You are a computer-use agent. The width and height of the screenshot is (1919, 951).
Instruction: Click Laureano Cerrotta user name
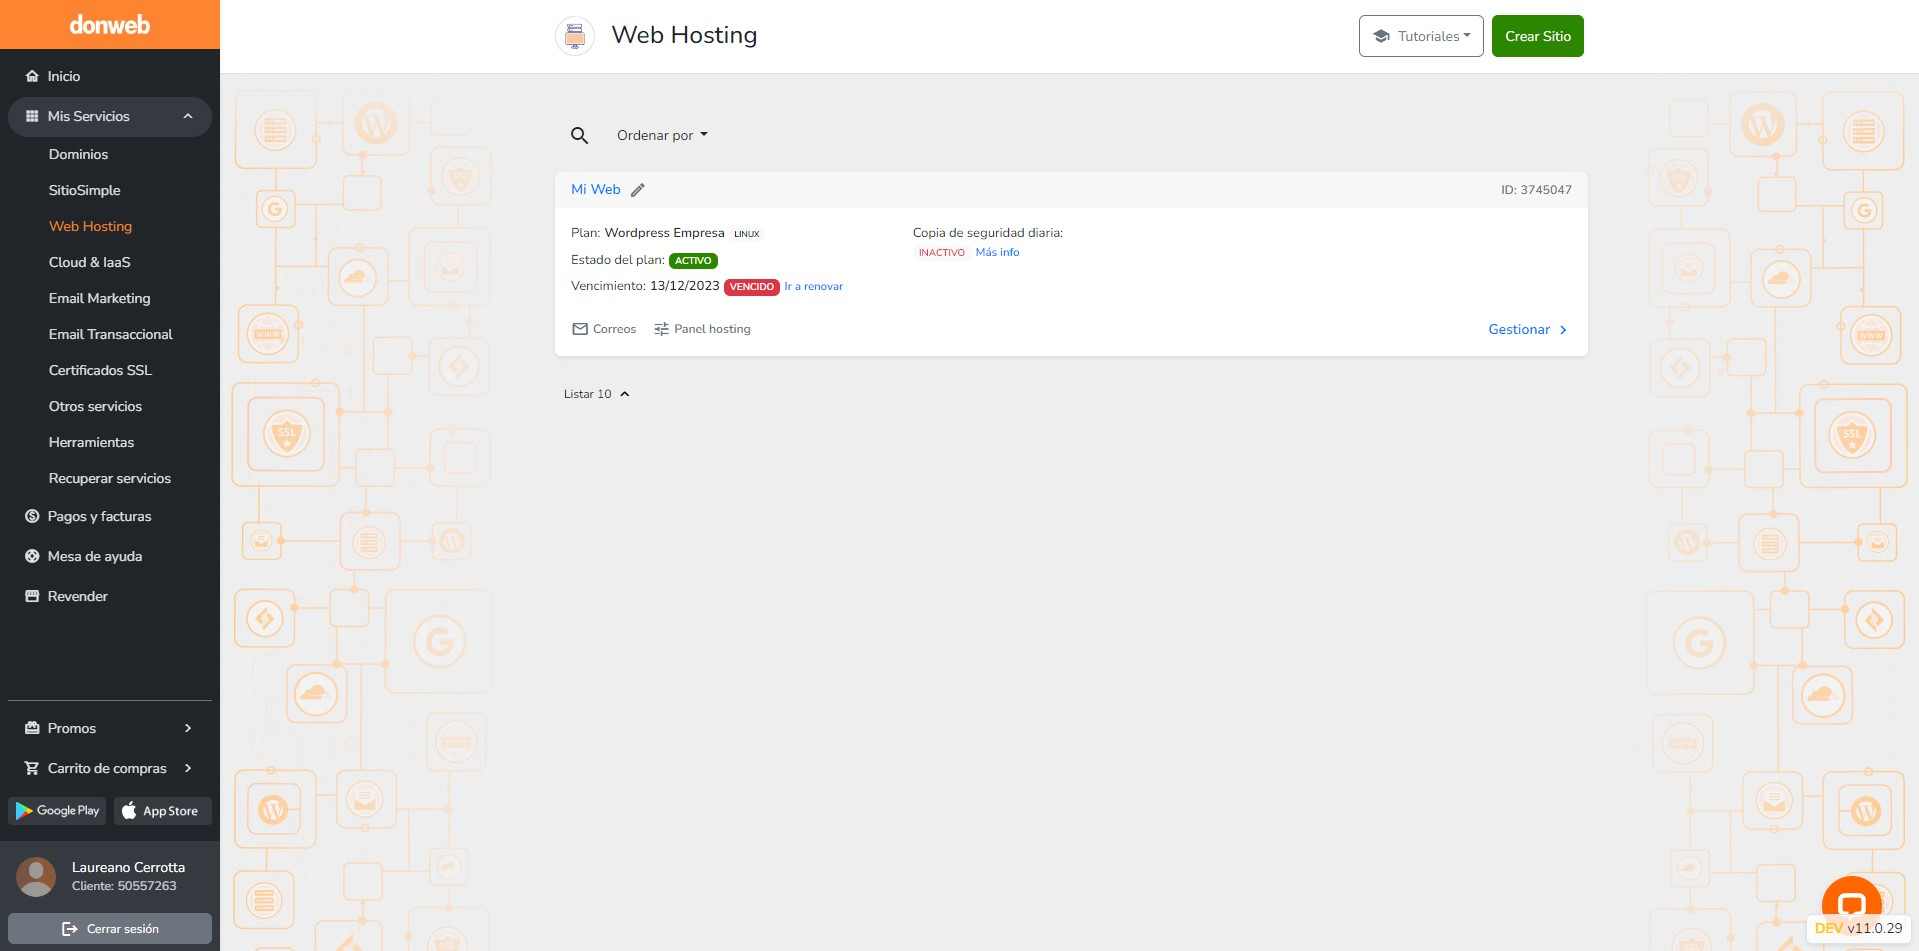coord(128,867)
